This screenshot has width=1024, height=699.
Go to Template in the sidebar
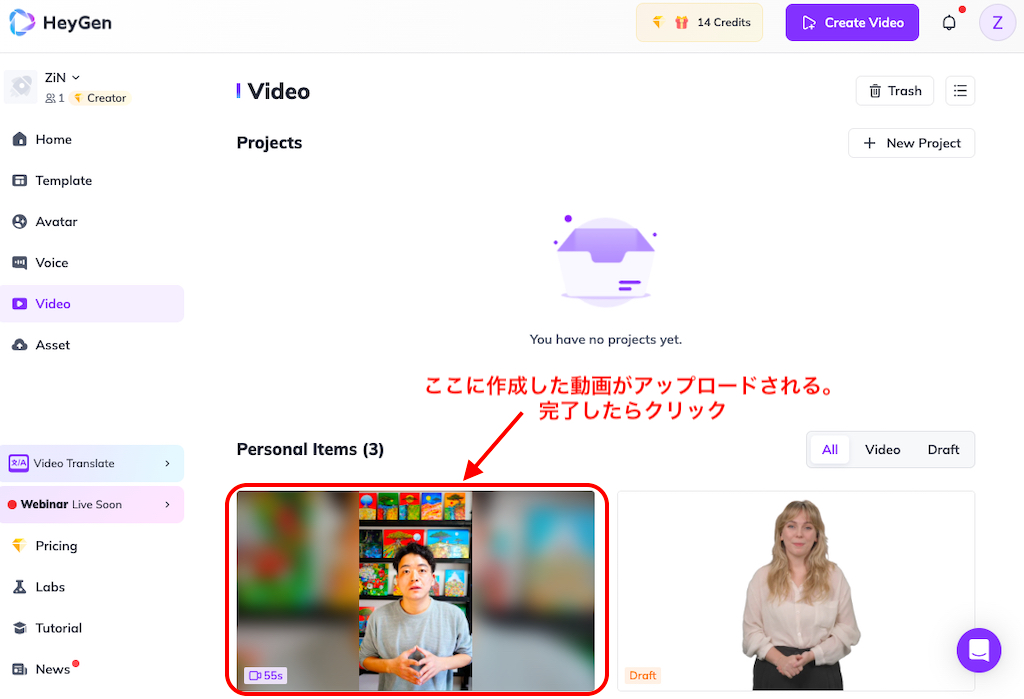[64, 181]
